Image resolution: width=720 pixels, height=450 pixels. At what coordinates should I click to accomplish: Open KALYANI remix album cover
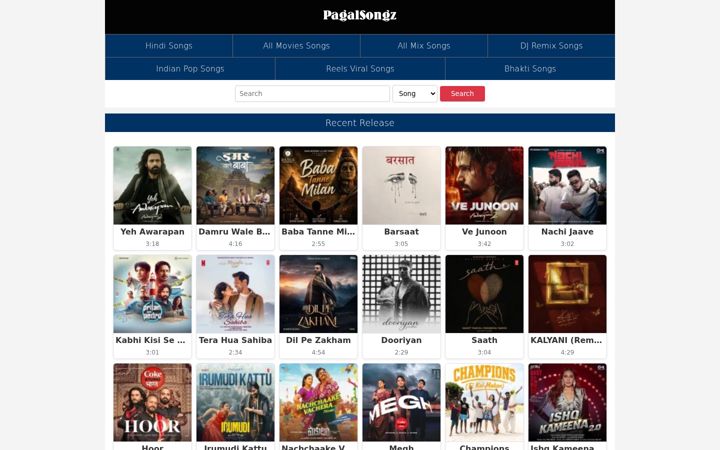click(x=567, y=294)
